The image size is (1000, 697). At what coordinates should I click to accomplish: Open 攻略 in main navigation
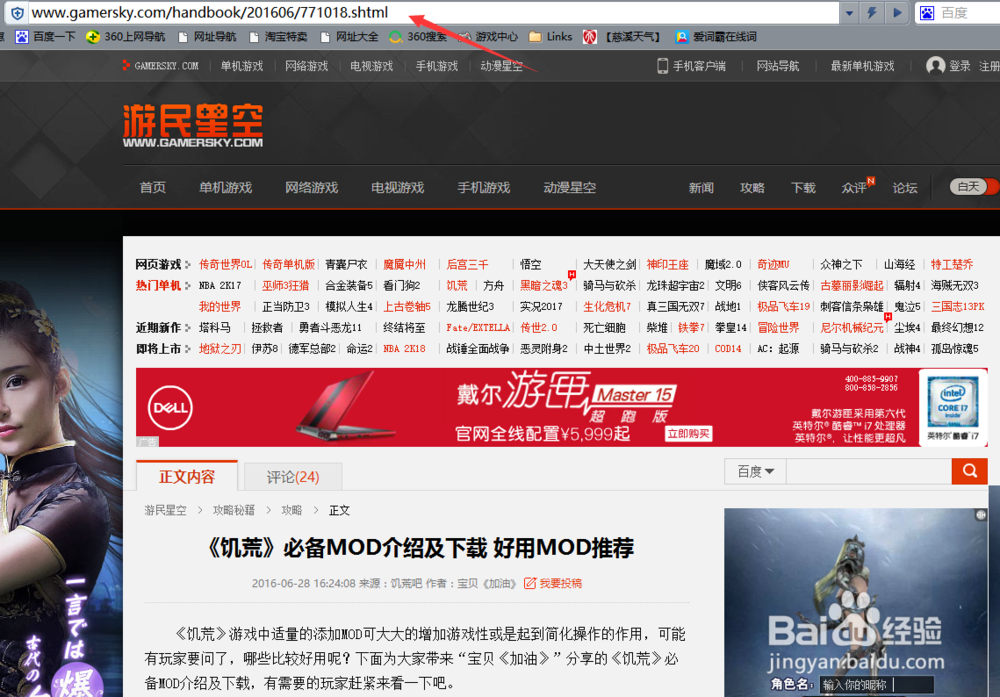point(752,187)
